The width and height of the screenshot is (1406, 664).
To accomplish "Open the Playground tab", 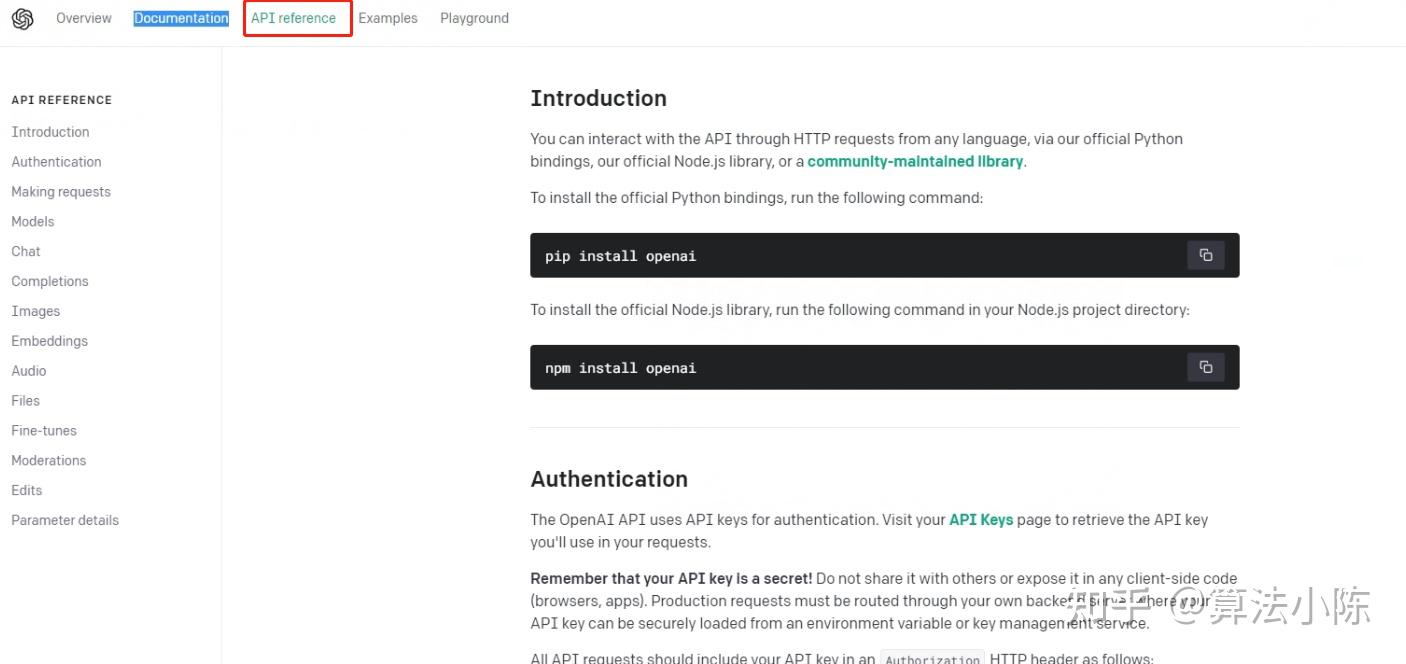I will [x=474, y=18].
